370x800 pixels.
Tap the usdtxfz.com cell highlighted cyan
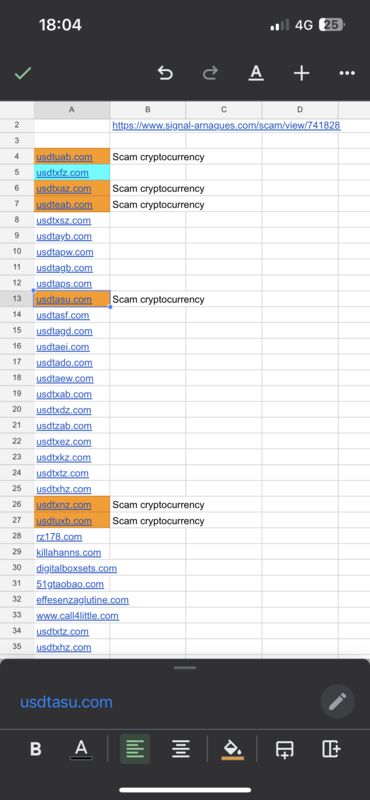(x=72, y=172)
